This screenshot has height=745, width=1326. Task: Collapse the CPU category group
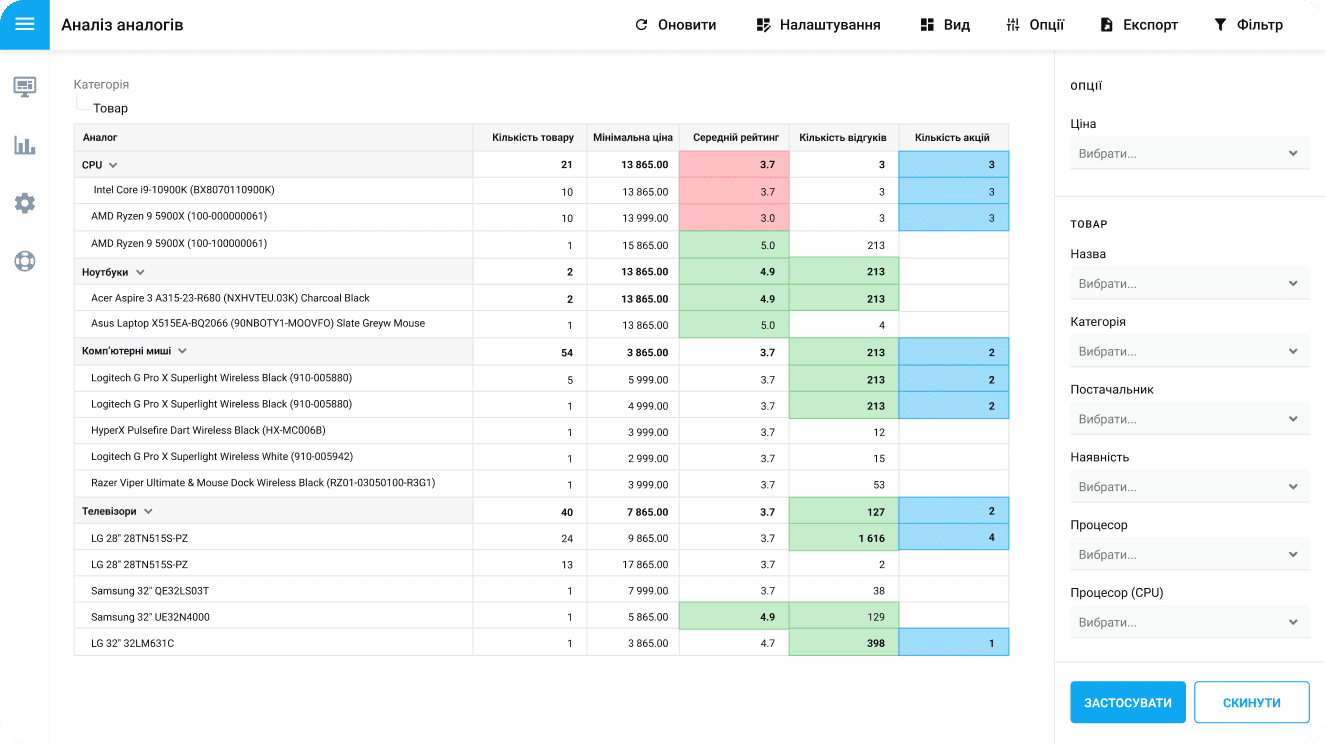[113, 165]
